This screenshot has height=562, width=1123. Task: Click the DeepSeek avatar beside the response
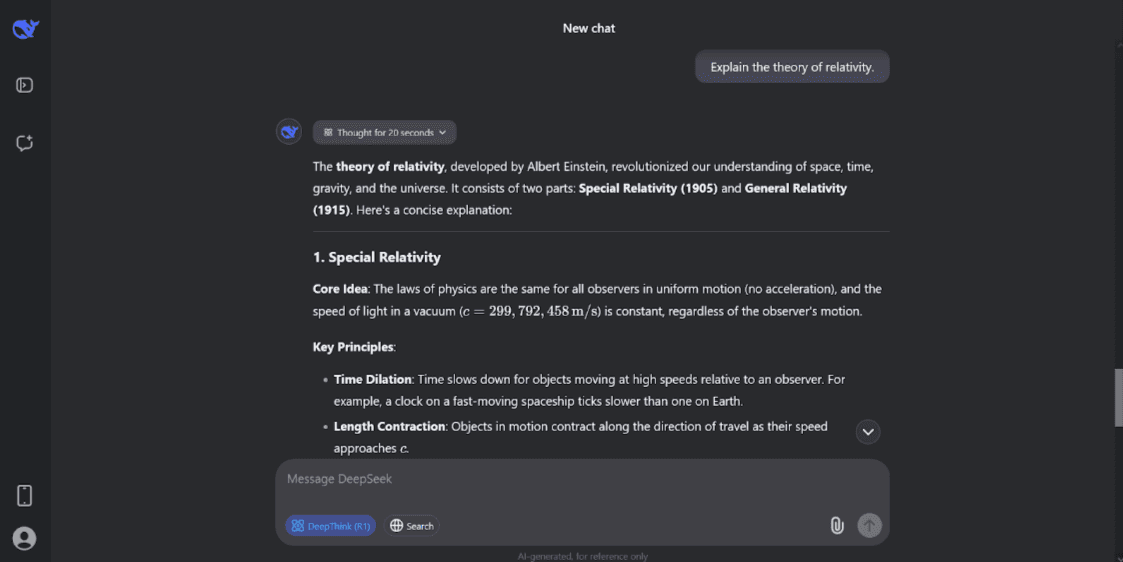[289, 132]
